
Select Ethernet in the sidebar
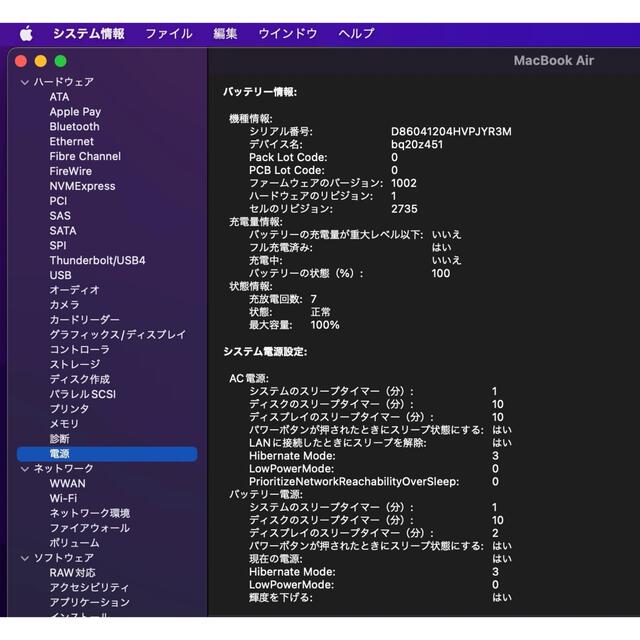coord(71,142)
